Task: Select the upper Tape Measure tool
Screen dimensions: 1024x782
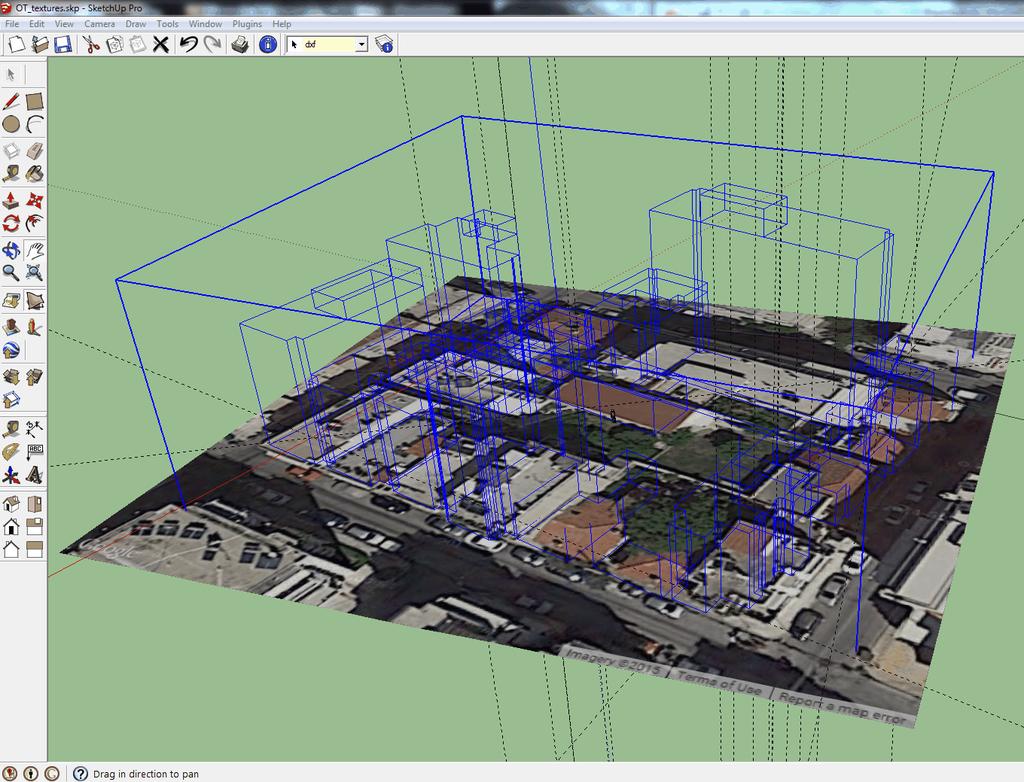Action: coord(11,174)
